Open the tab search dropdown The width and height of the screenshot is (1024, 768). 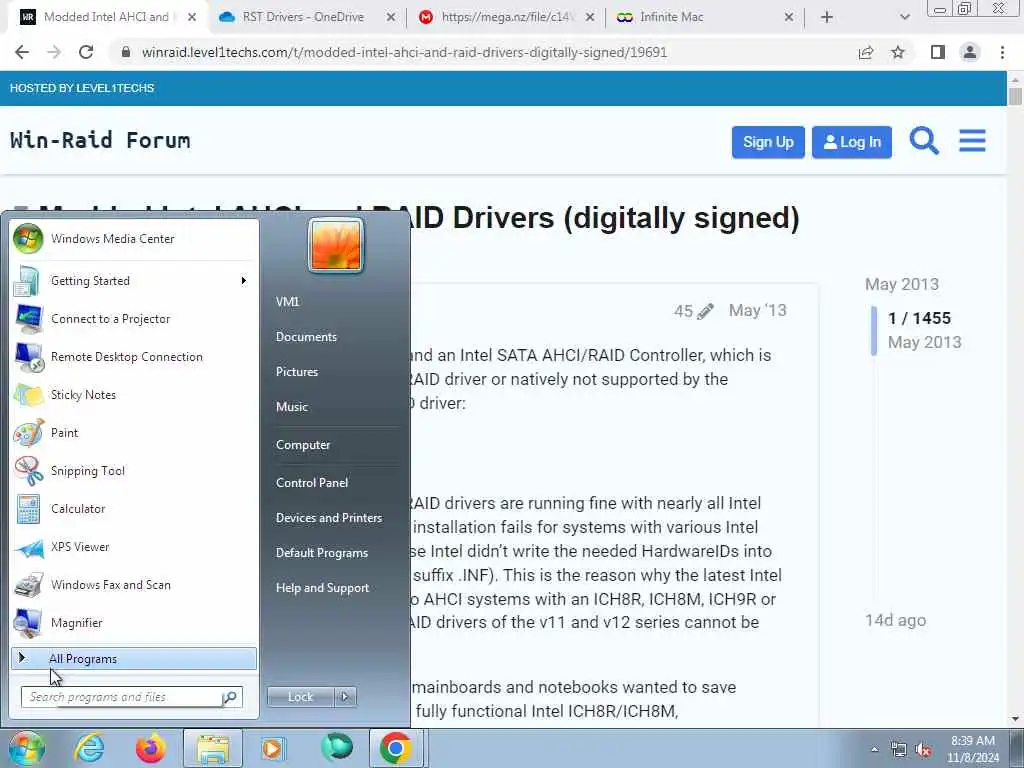point(904,18)
